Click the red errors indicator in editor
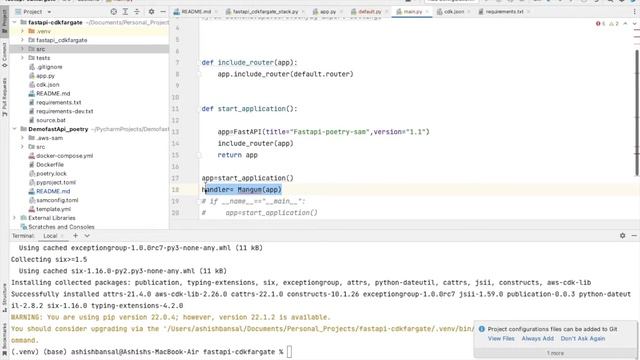Viewport: 640px width, 360px height. coord(601,24)
